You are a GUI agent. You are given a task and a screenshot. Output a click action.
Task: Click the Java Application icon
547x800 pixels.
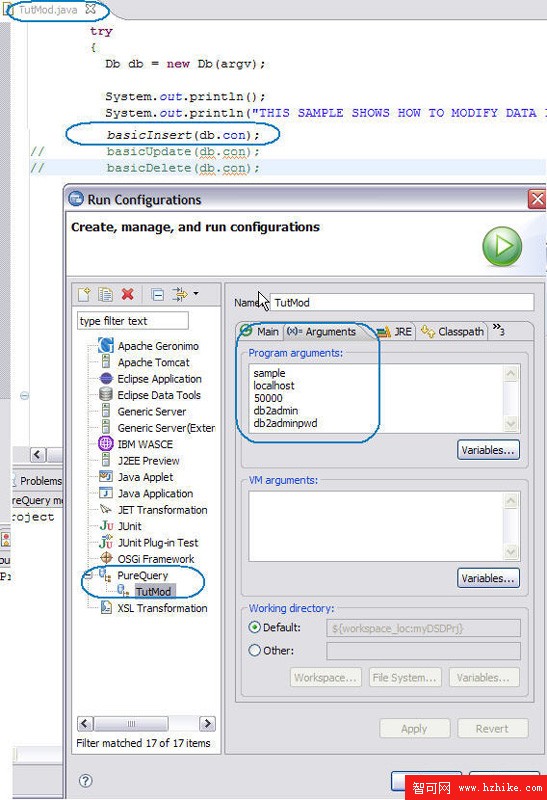point(106,493)
